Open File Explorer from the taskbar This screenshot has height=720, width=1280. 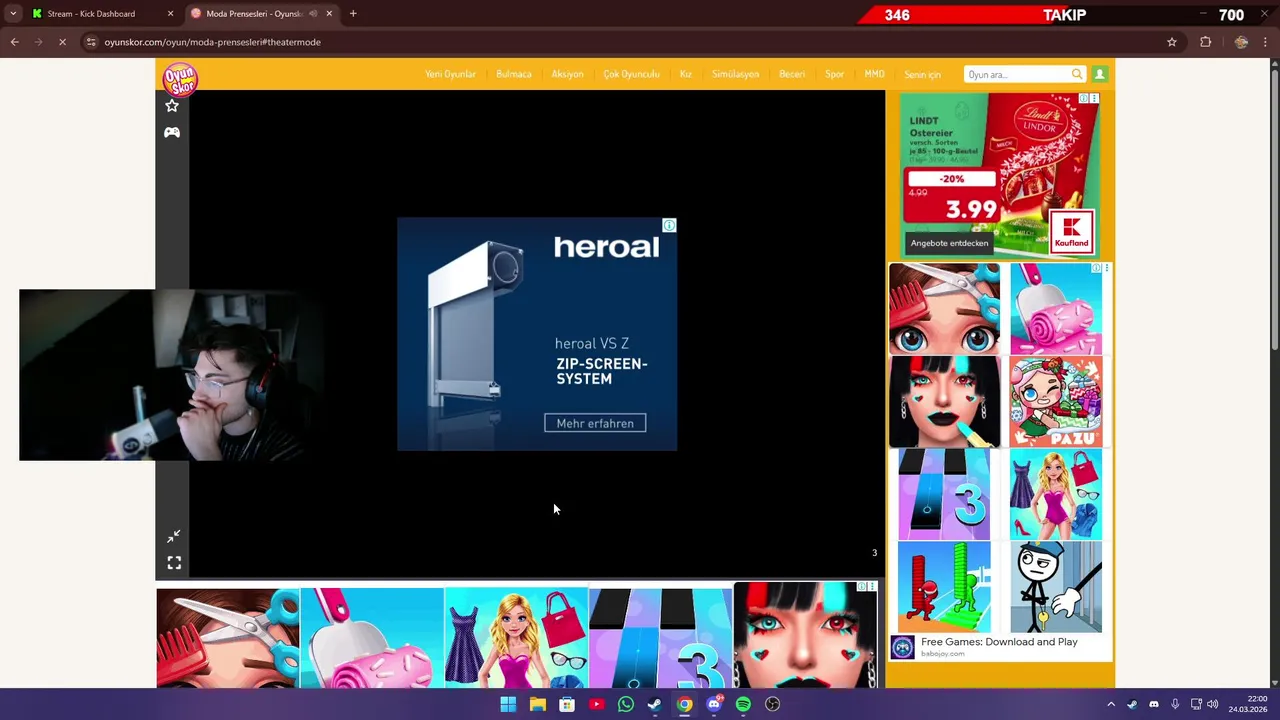click(x=538, y=704)
